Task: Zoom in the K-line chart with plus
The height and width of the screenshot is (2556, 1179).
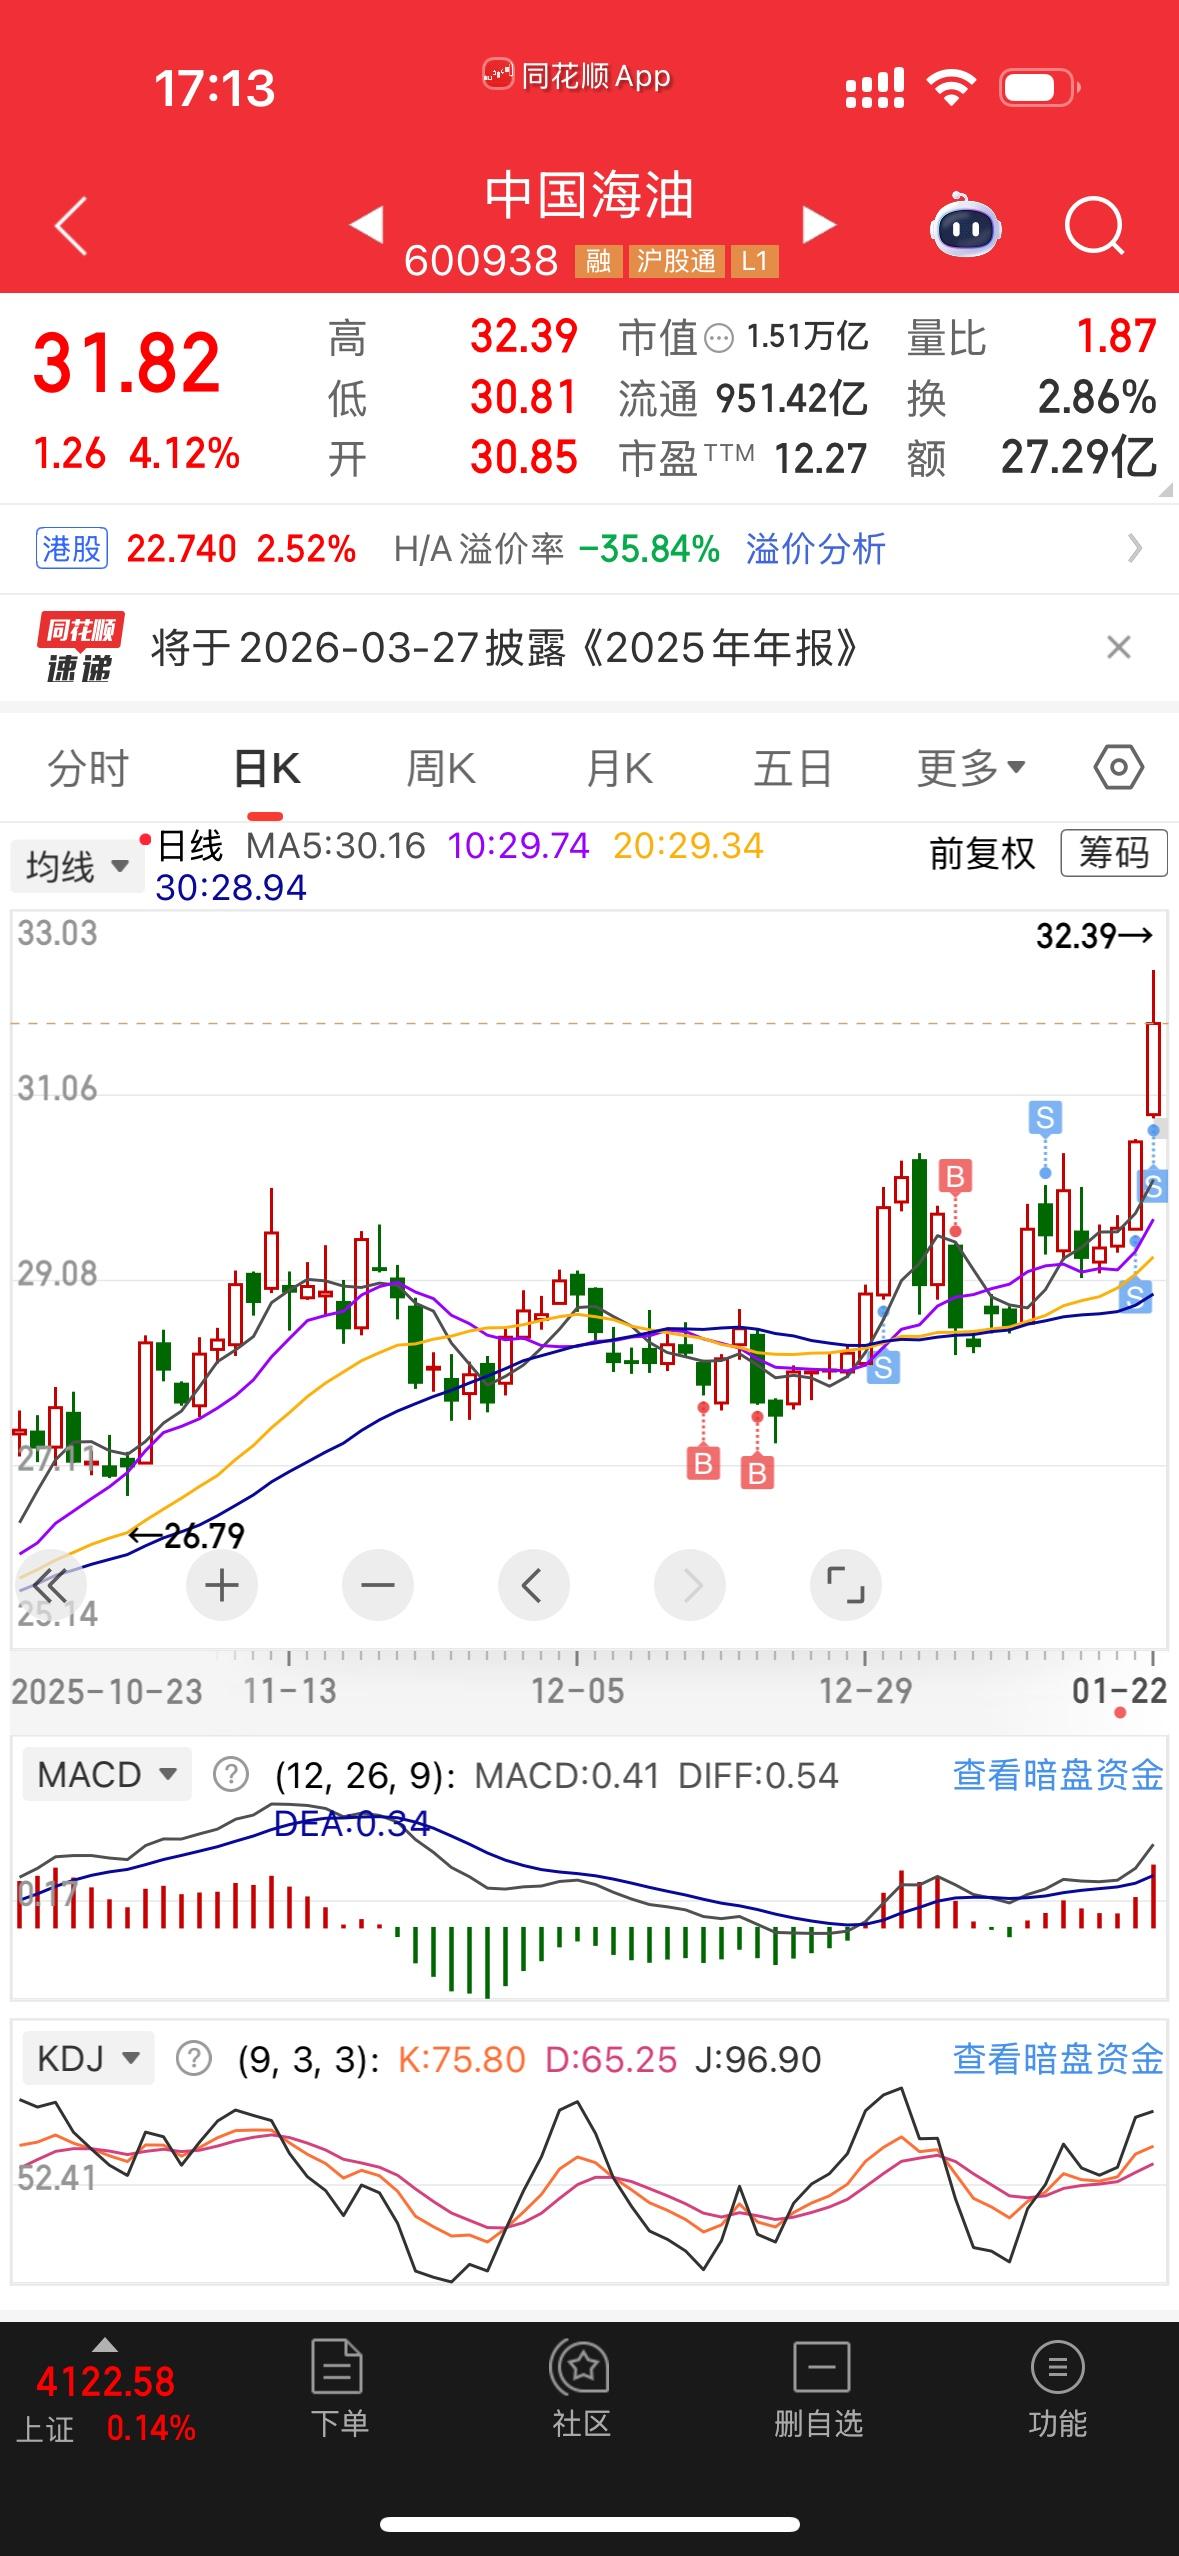Action: tap(221, 1585)
